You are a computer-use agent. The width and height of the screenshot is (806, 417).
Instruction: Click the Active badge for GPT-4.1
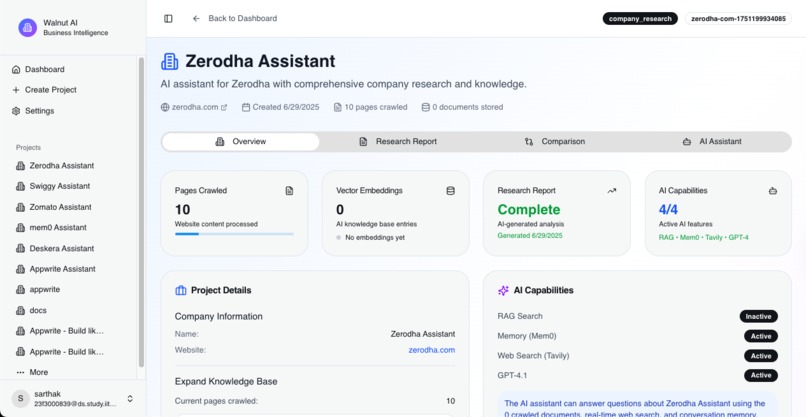pos(761,375)
